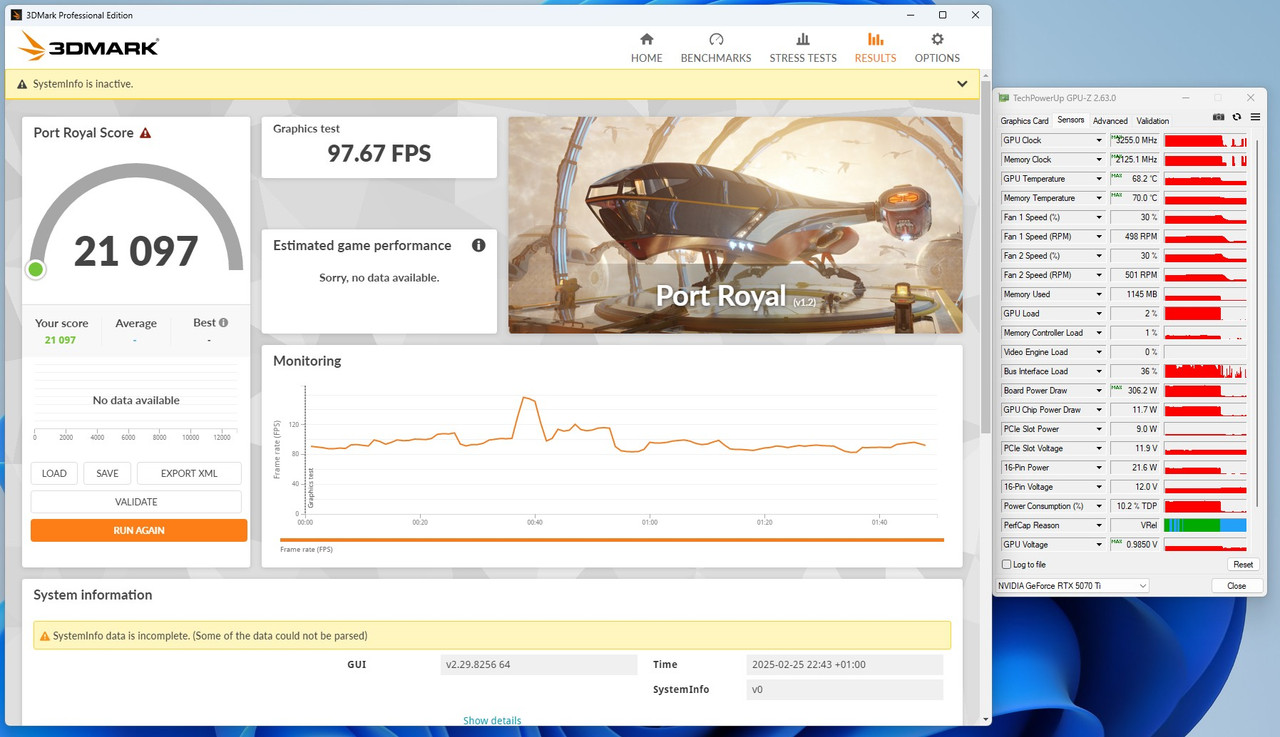Expand the SystemInfo inactive banner chevron

(x=962, y=84)
